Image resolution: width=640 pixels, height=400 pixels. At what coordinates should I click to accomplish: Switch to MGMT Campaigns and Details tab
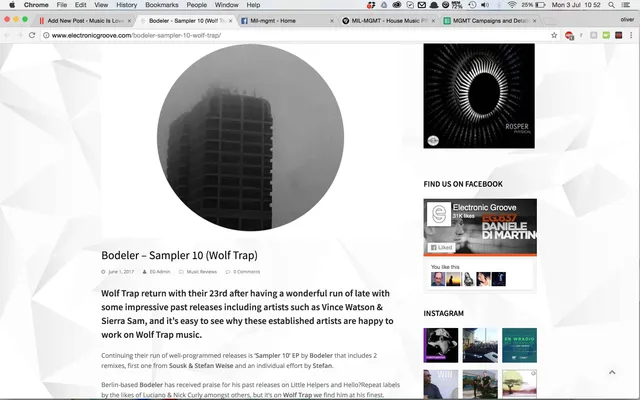click(489, 21)
